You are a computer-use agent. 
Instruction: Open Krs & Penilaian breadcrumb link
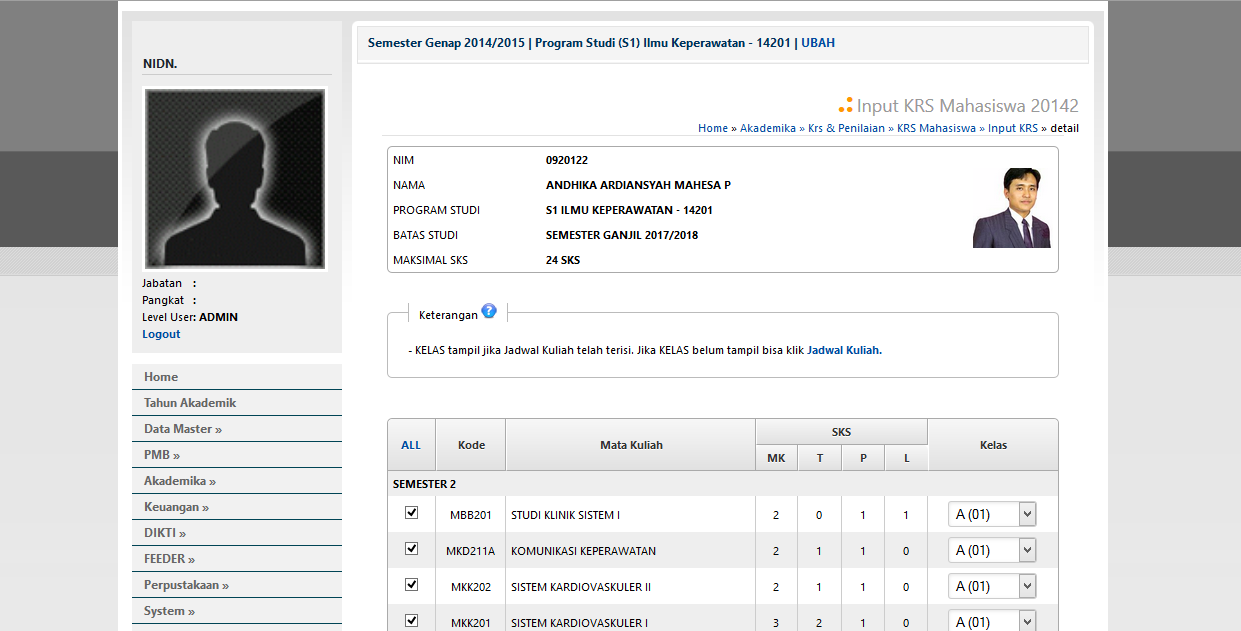click(x=846, y=128)
